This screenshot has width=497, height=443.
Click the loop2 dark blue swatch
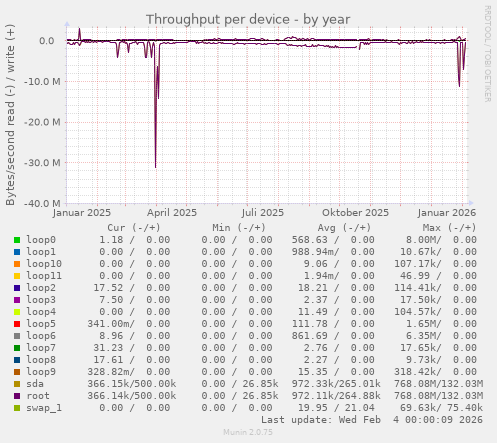point(17,288)
